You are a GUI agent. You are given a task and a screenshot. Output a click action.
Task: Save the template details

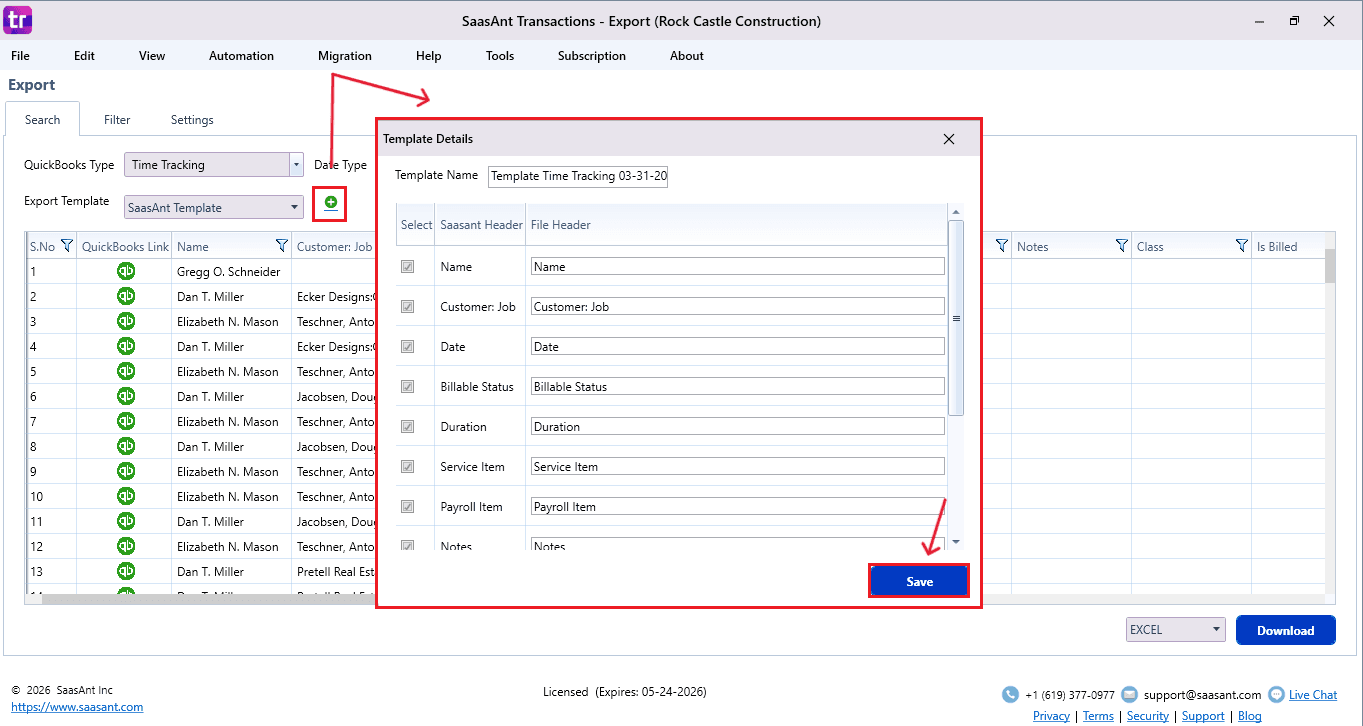click(x=919, y=582)
